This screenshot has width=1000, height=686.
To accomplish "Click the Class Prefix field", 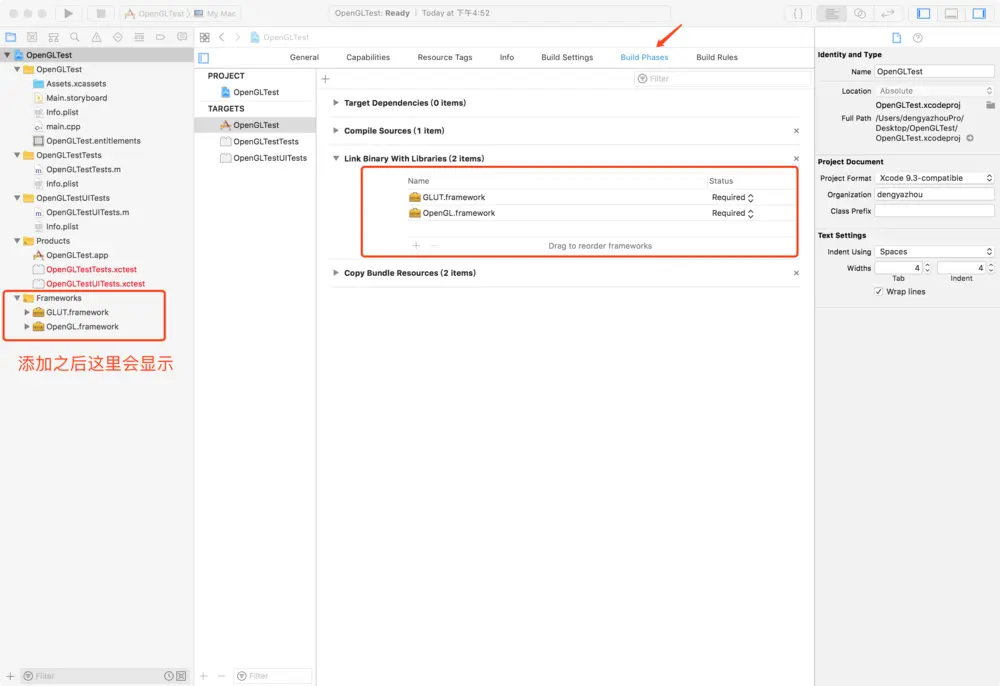I will click(x=934, y=210).
